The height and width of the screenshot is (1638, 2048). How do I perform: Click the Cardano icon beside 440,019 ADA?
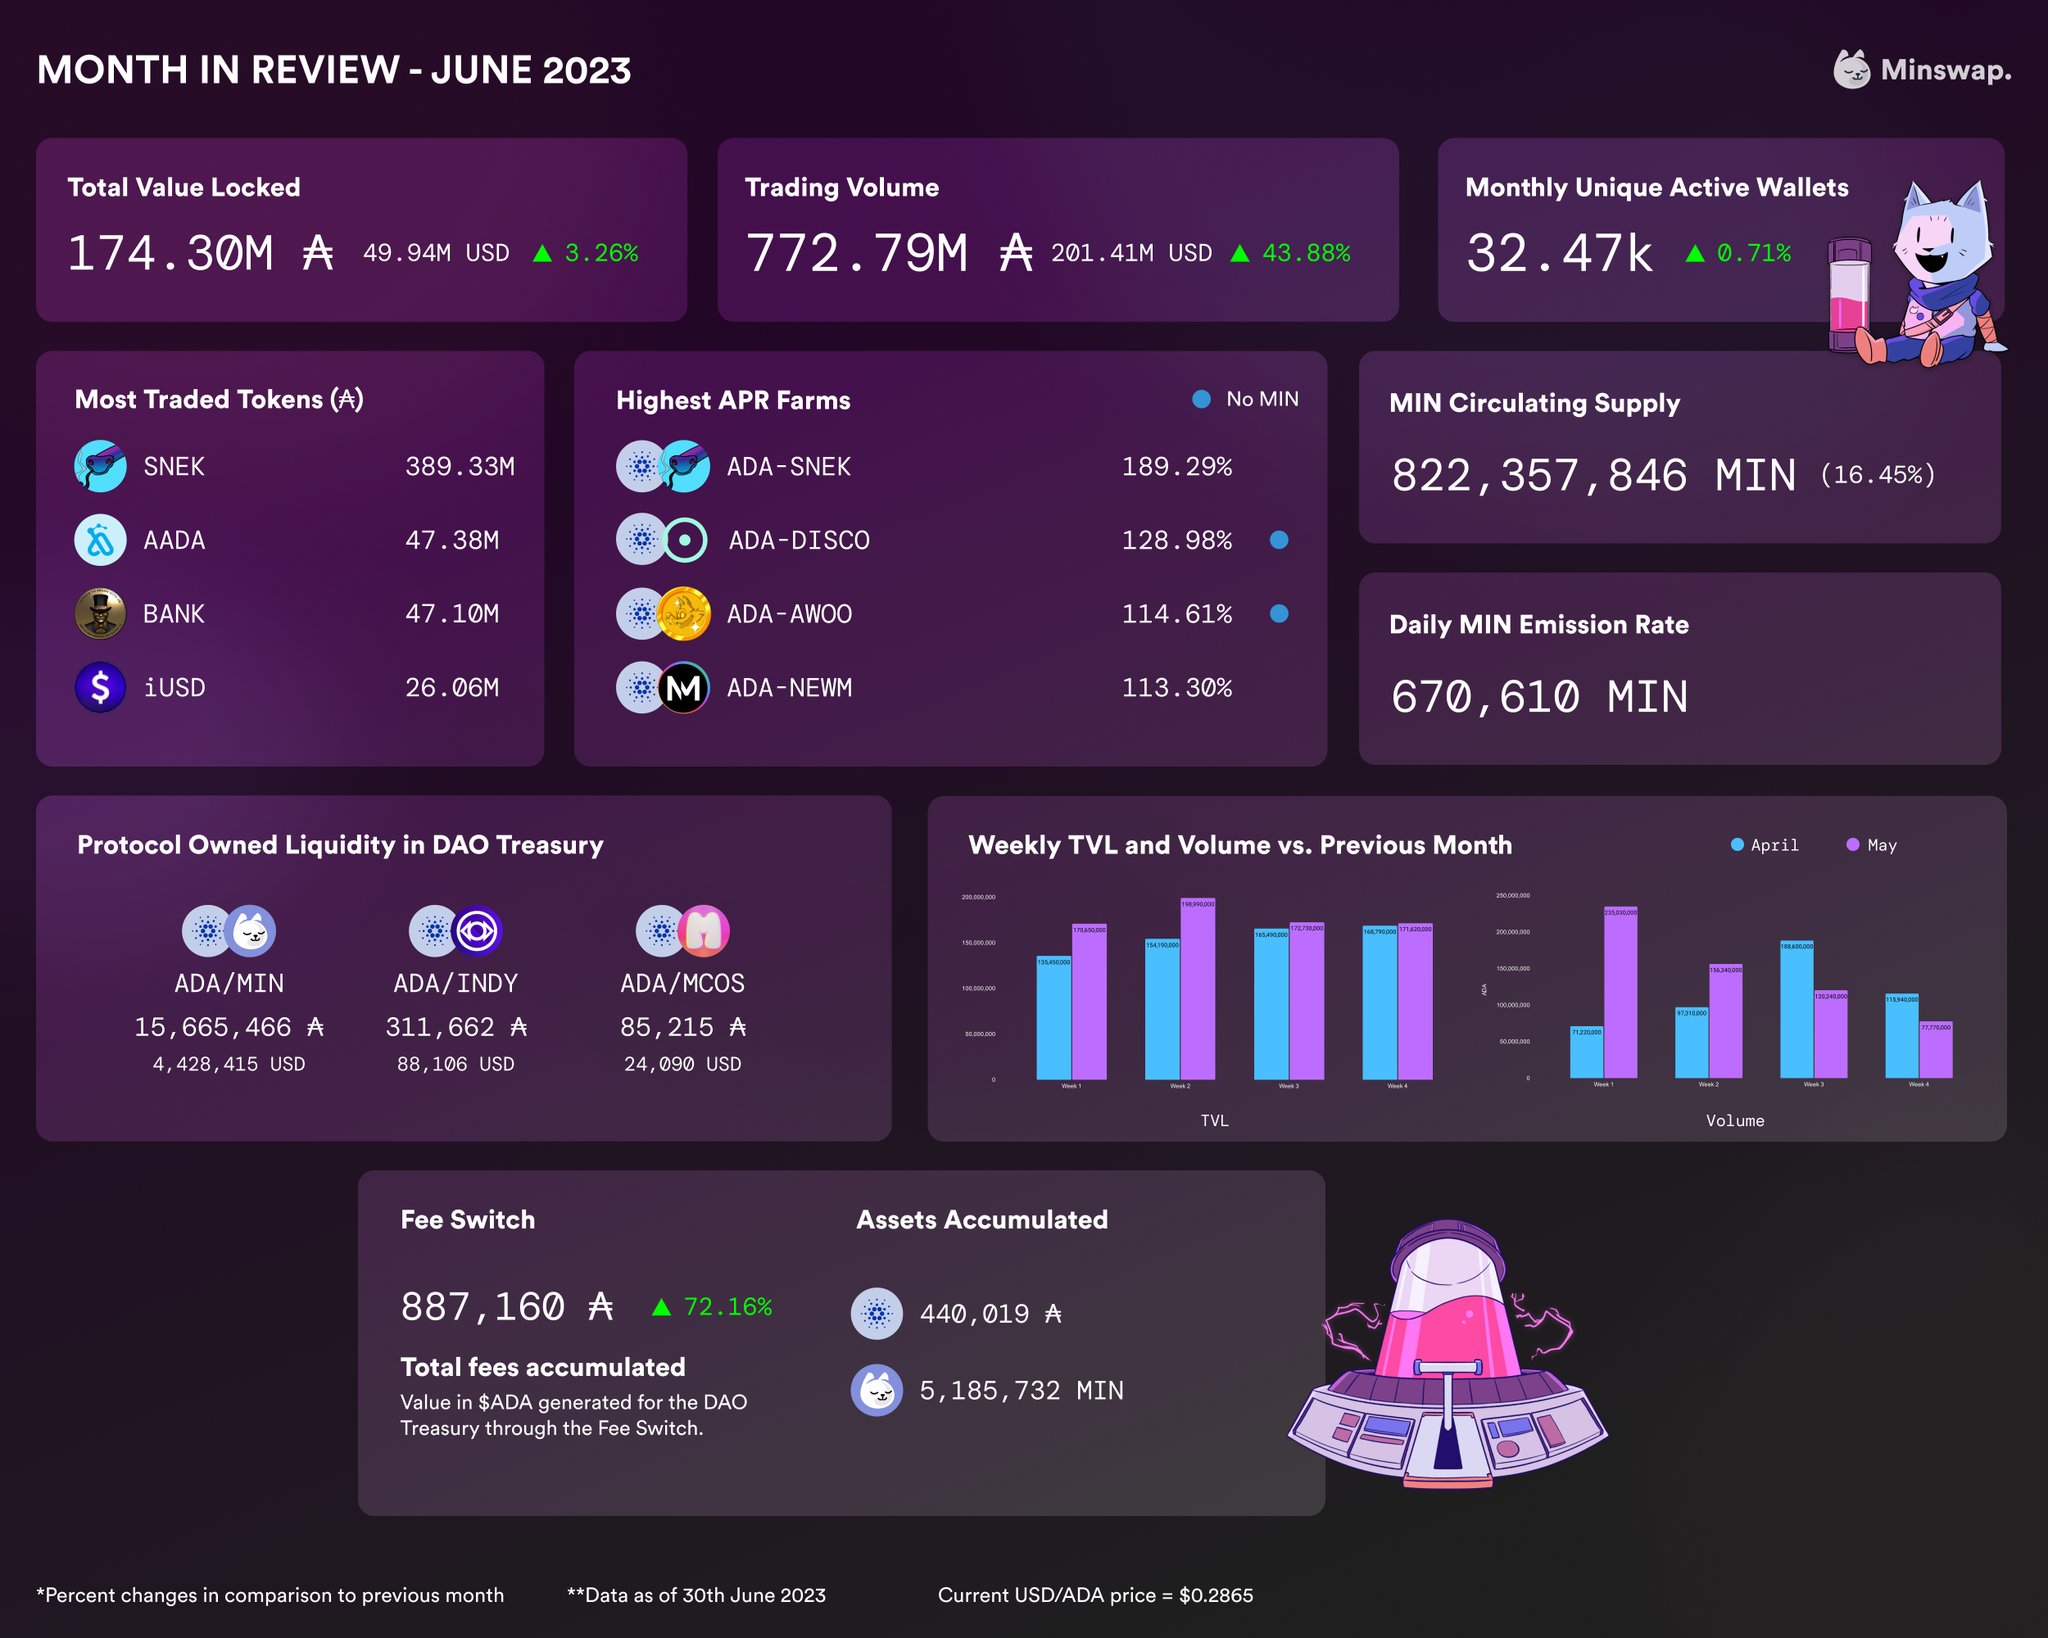click(876, 1313)
